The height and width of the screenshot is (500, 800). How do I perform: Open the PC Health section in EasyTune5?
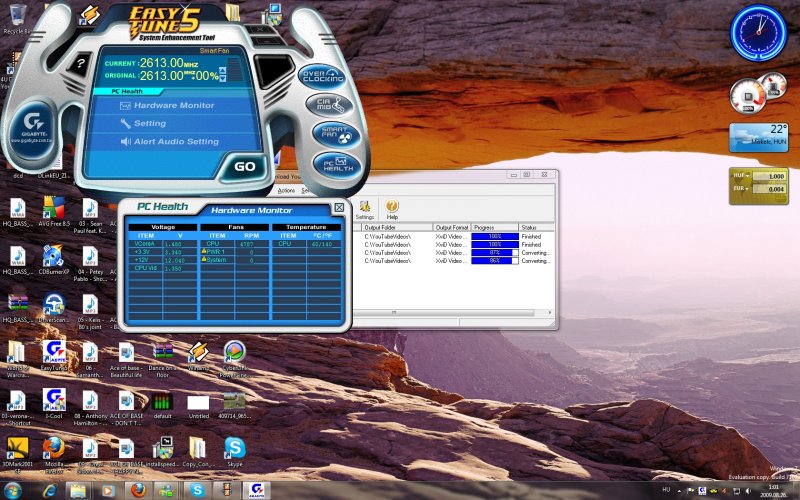pos(338,165)
